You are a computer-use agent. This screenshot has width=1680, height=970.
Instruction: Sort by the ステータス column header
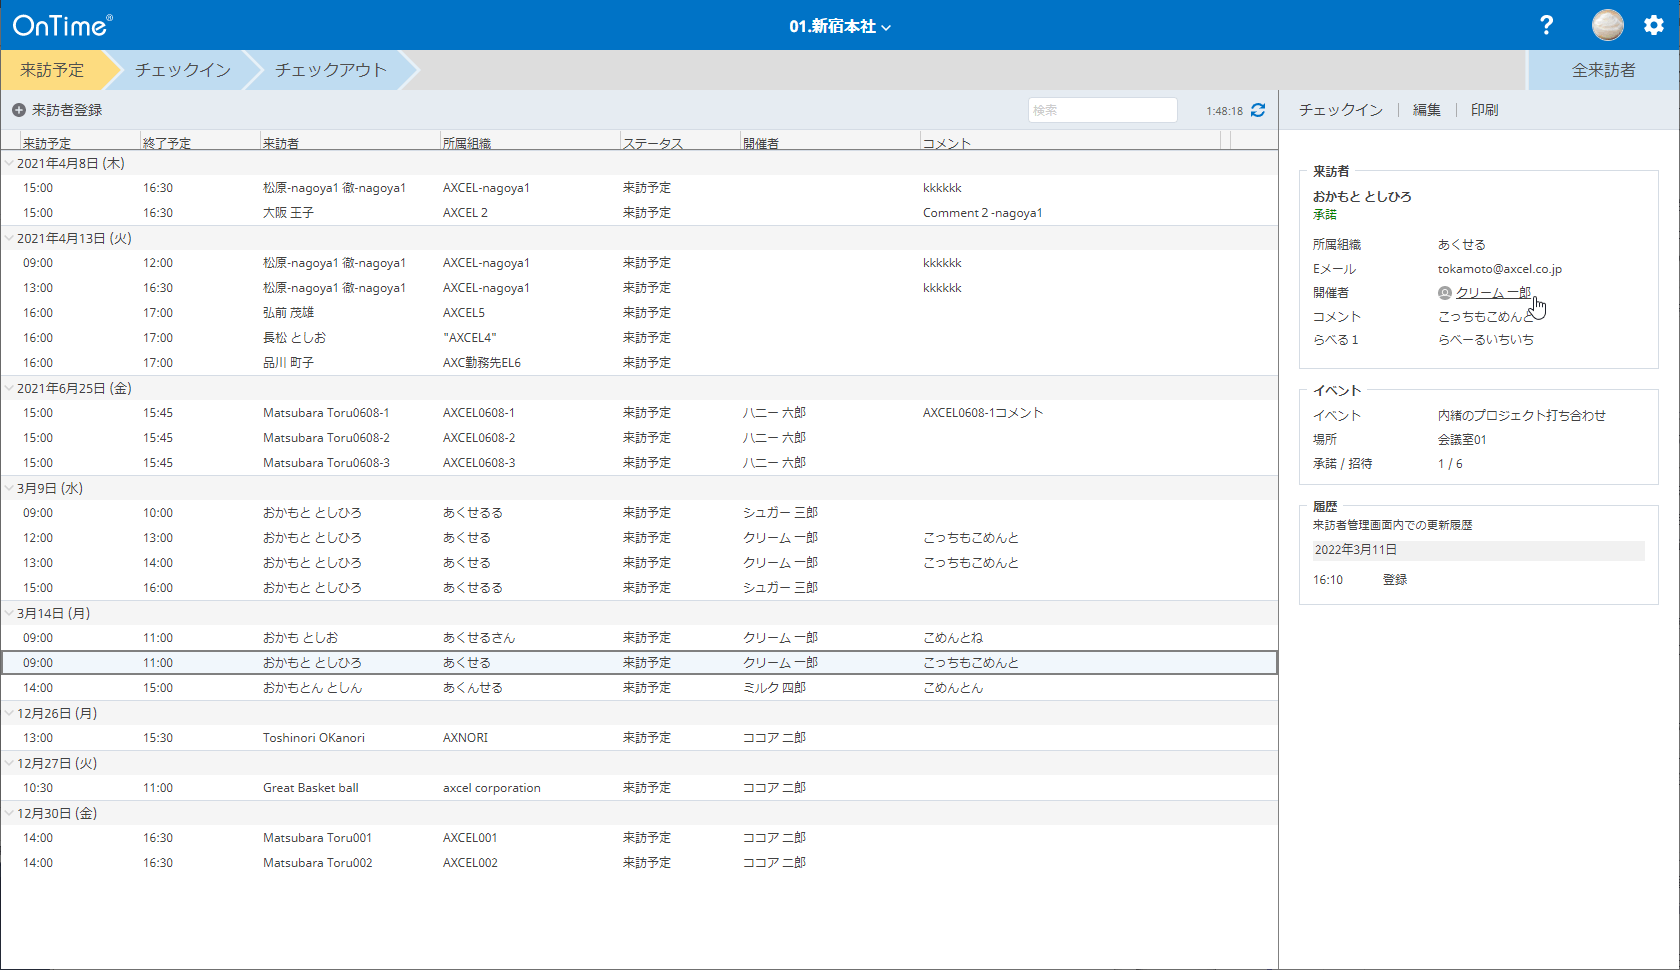tap(653, 143)
